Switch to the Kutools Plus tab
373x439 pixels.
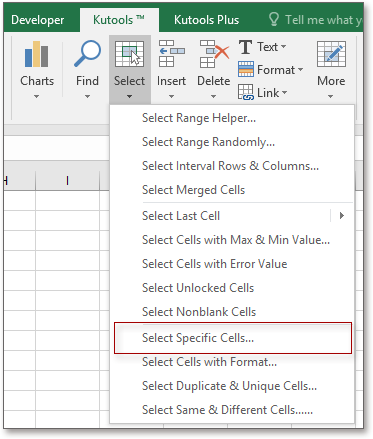click(206, 20)
